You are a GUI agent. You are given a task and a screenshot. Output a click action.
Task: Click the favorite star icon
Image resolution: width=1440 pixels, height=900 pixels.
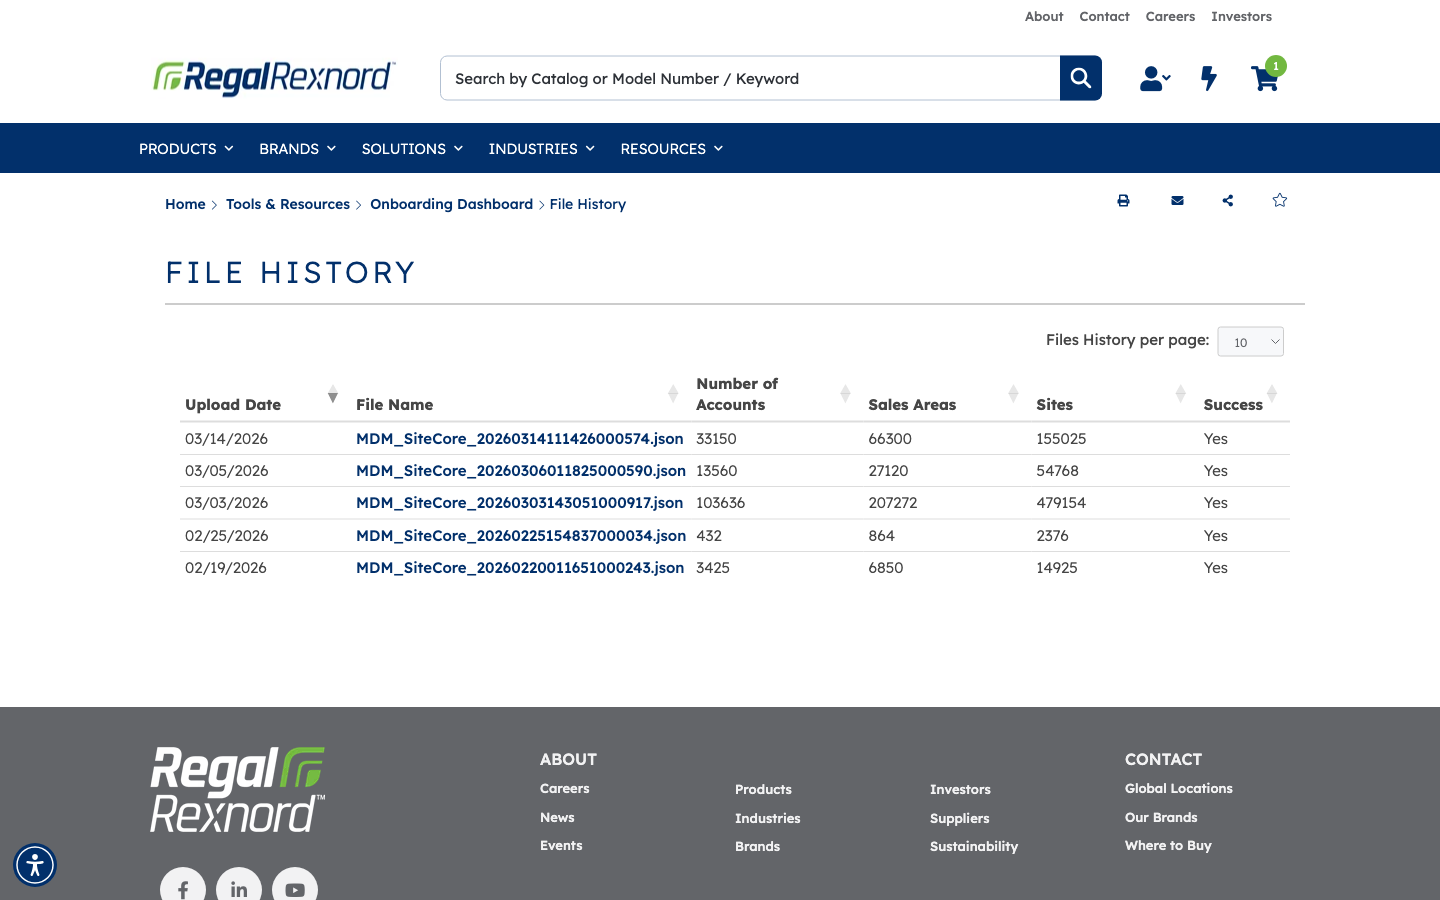[x=1279, y=200]
